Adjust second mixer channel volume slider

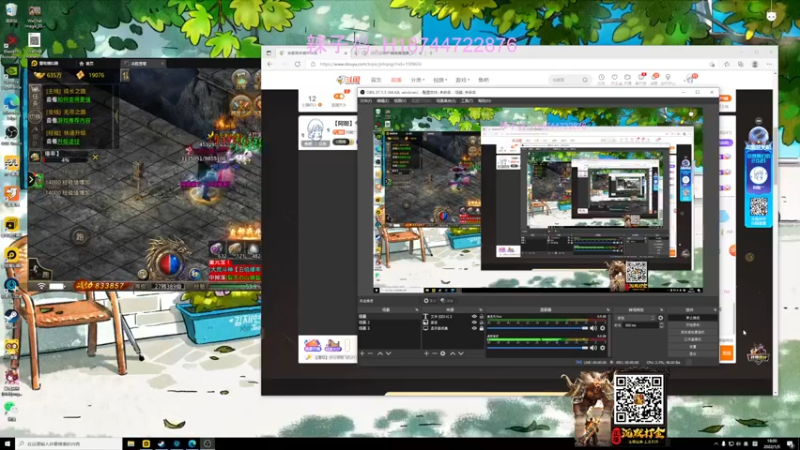[538, 348]
